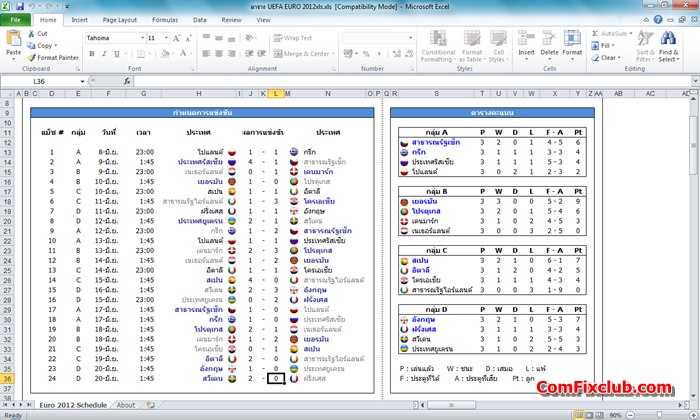Viewport: 700px width, 420px height.
Task: Click the Save icon in Quick Access Toolbar
Action: point(20,6)
